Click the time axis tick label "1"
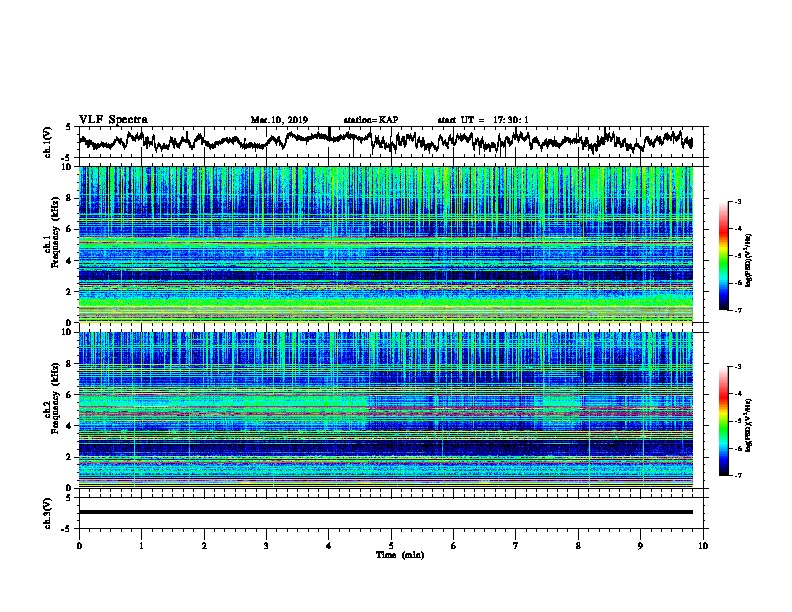792x612 pixels. point(141,546)
